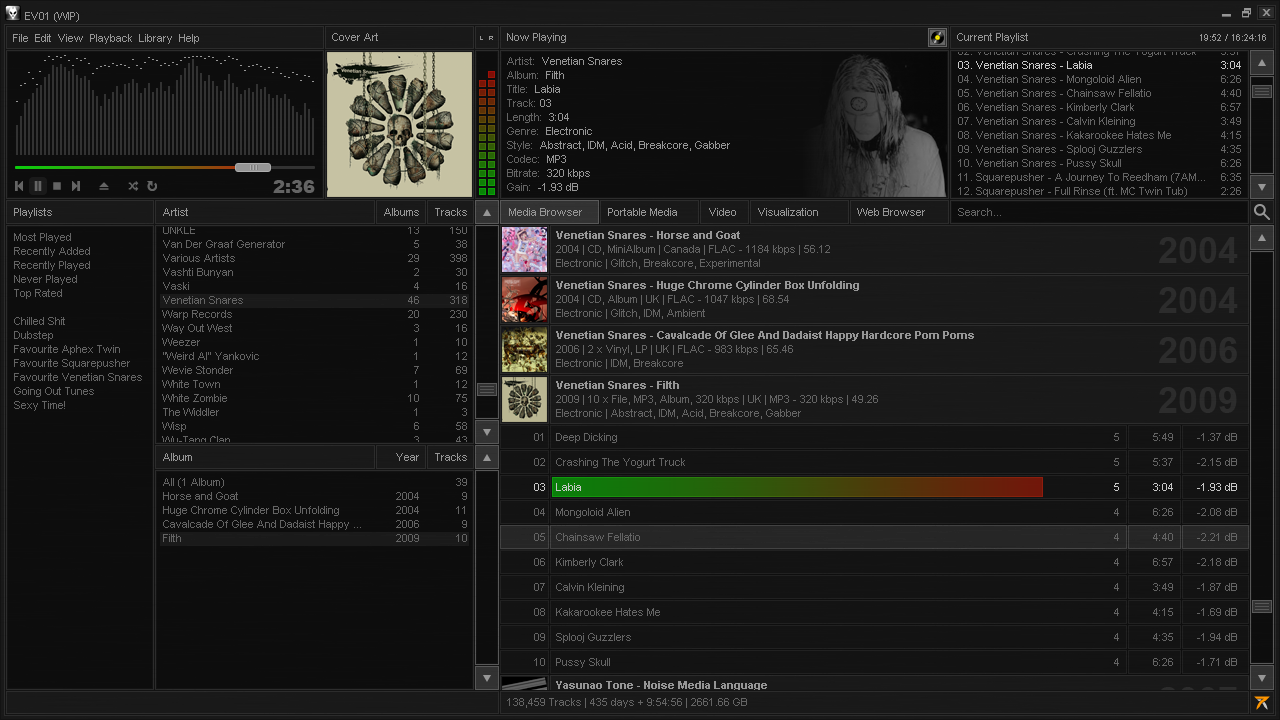Open the Edit menu

43,38
